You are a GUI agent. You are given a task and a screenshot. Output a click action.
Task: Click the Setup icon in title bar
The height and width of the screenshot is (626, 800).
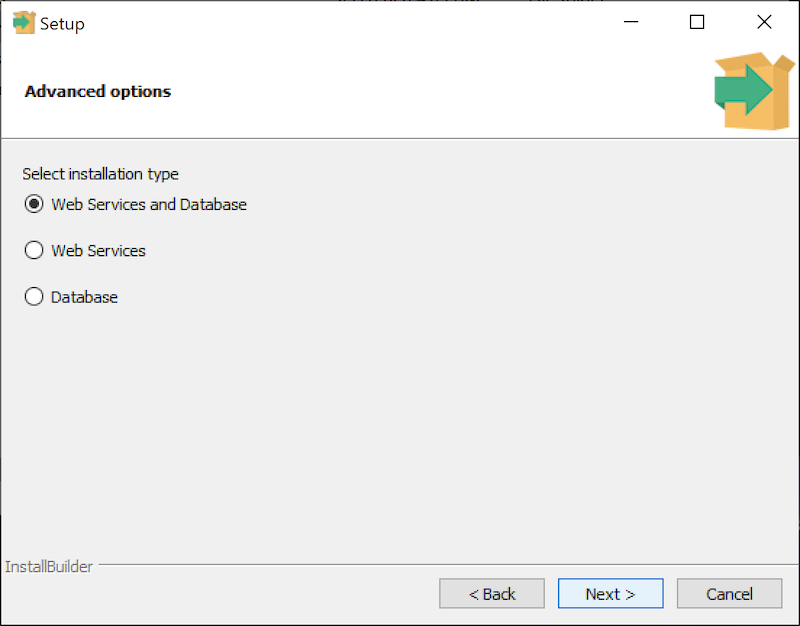[x=23, y=23]
